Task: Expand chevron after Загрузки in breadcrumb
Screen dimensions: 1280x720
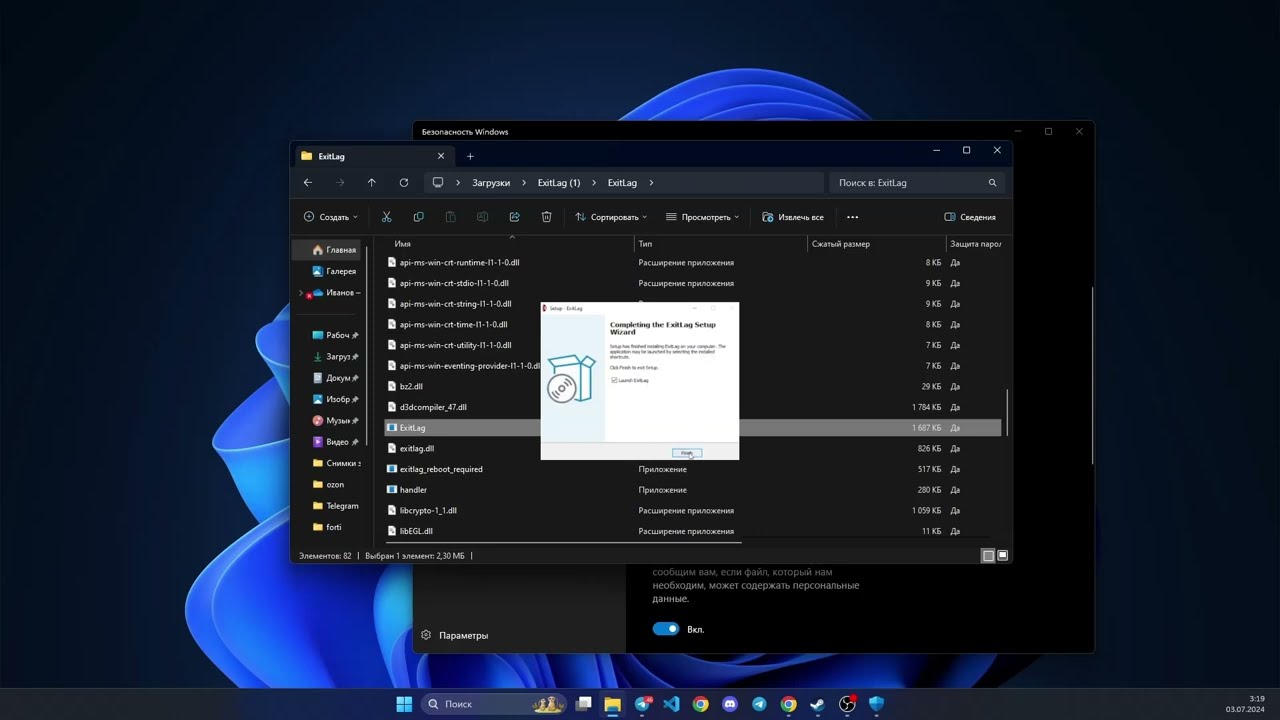Action: coord(524,183)
